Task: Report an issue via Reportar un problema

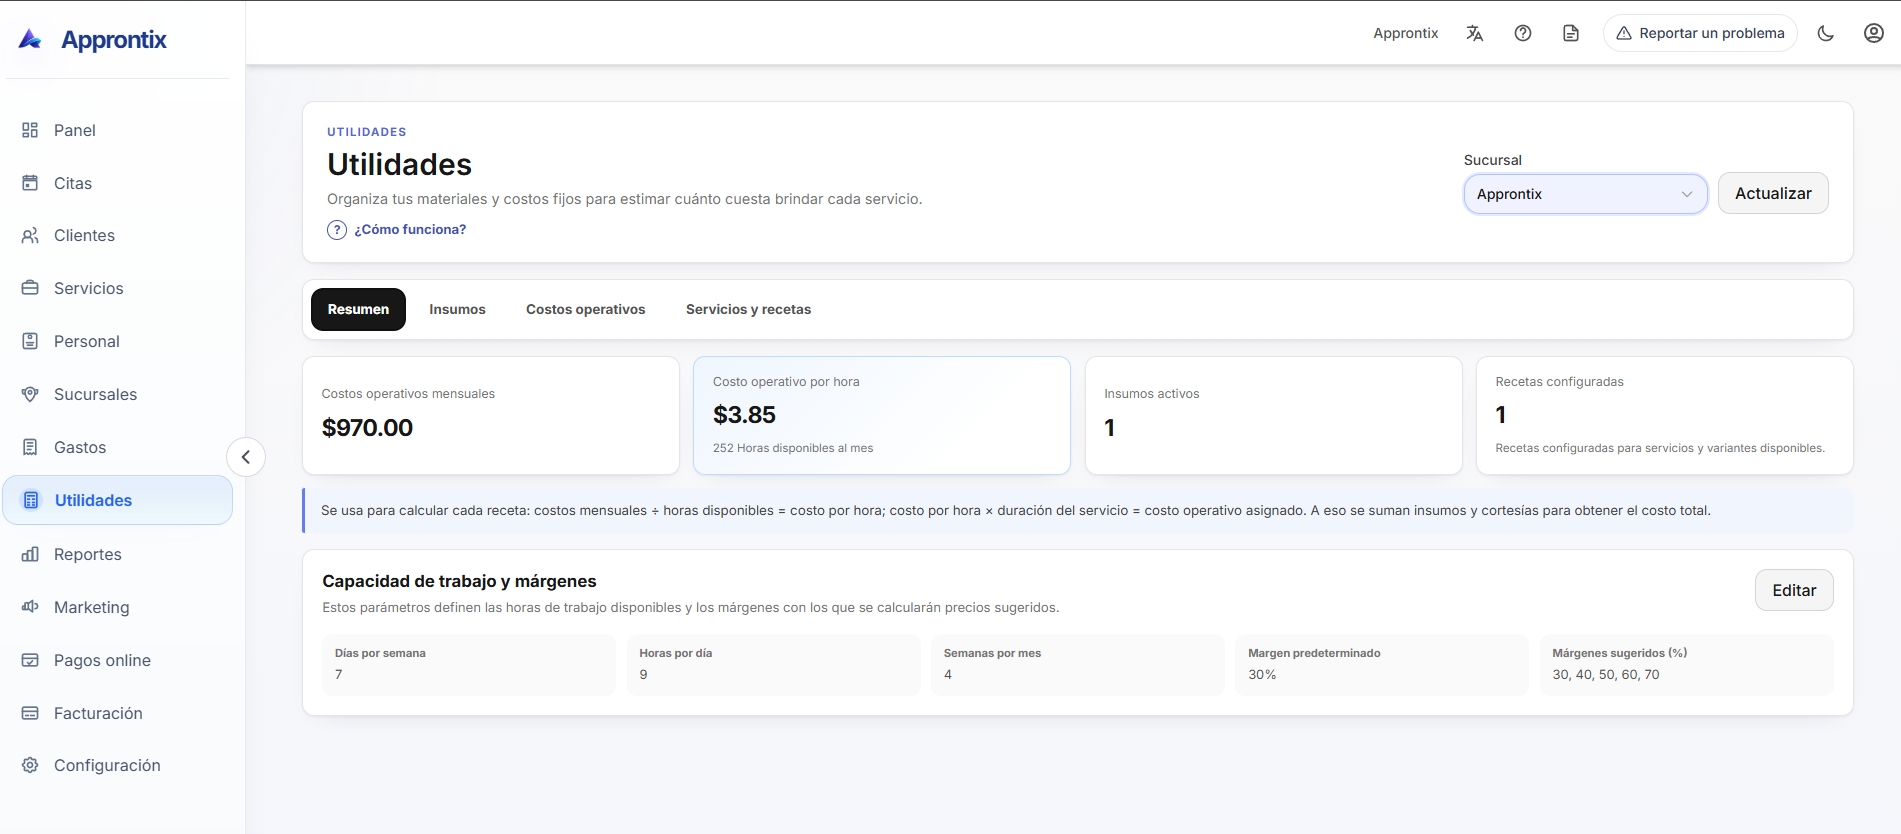Action: (x=1700, y=33)
